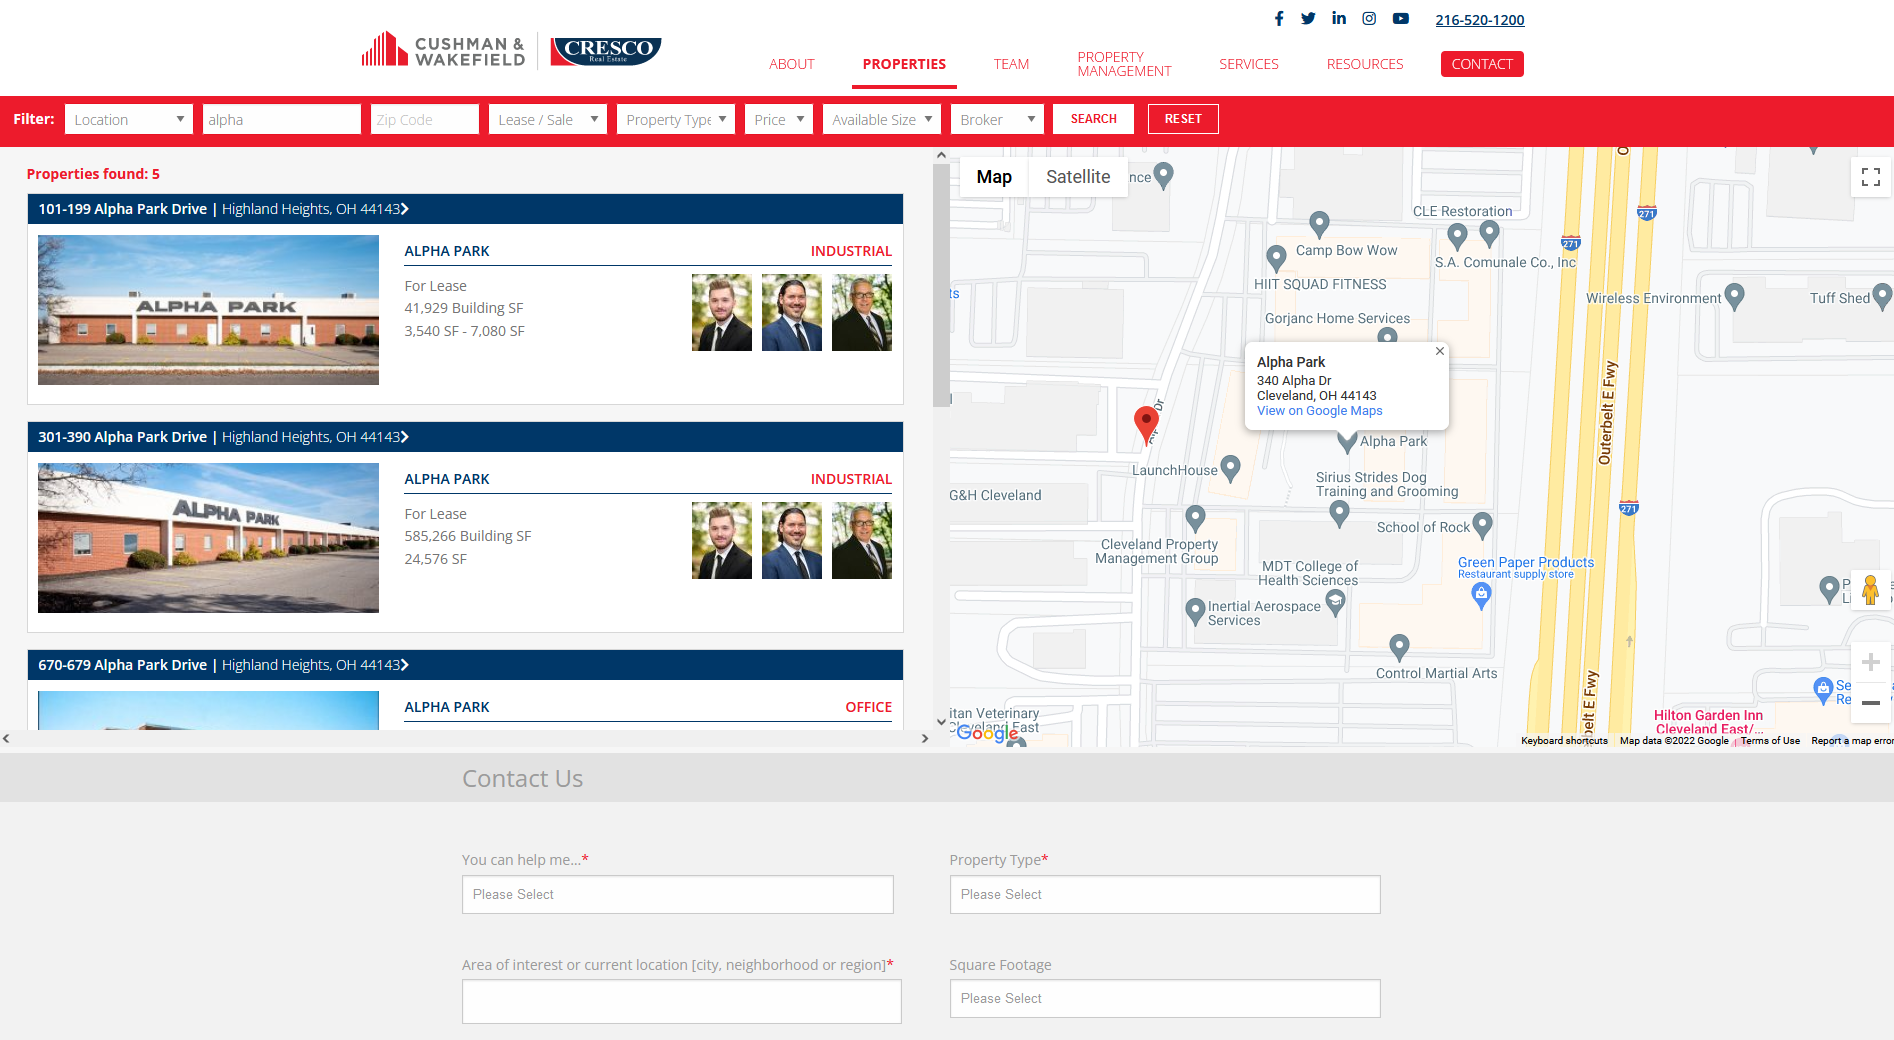Click the Street View pegman icon
Viewport: 1894px width, 1040px height.
(1871, 589)
